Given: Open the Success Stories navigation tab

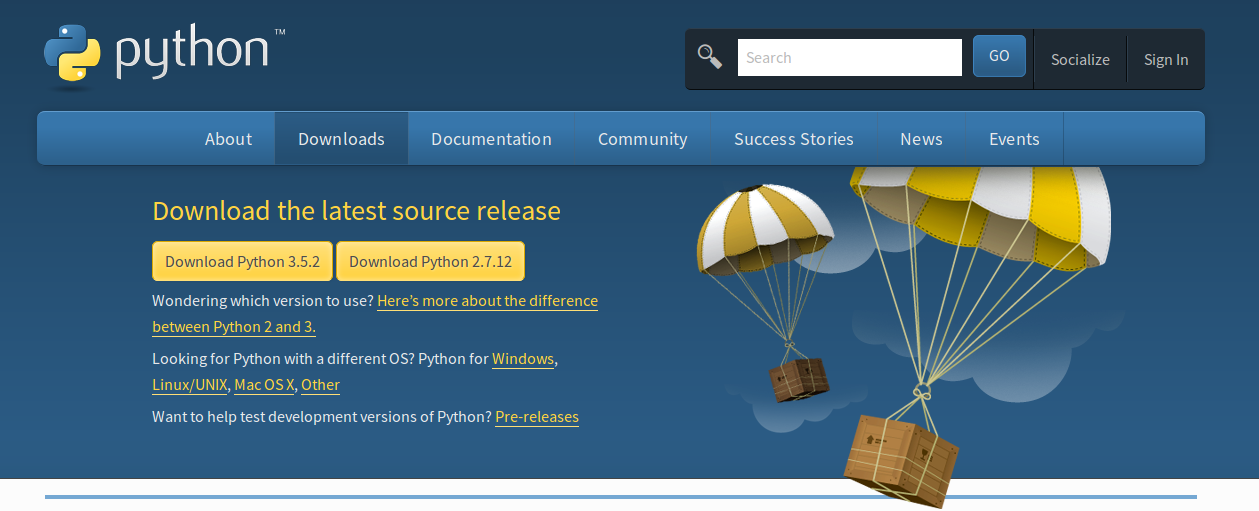Looking at the screenshot, I should click(x=794, y=139).
